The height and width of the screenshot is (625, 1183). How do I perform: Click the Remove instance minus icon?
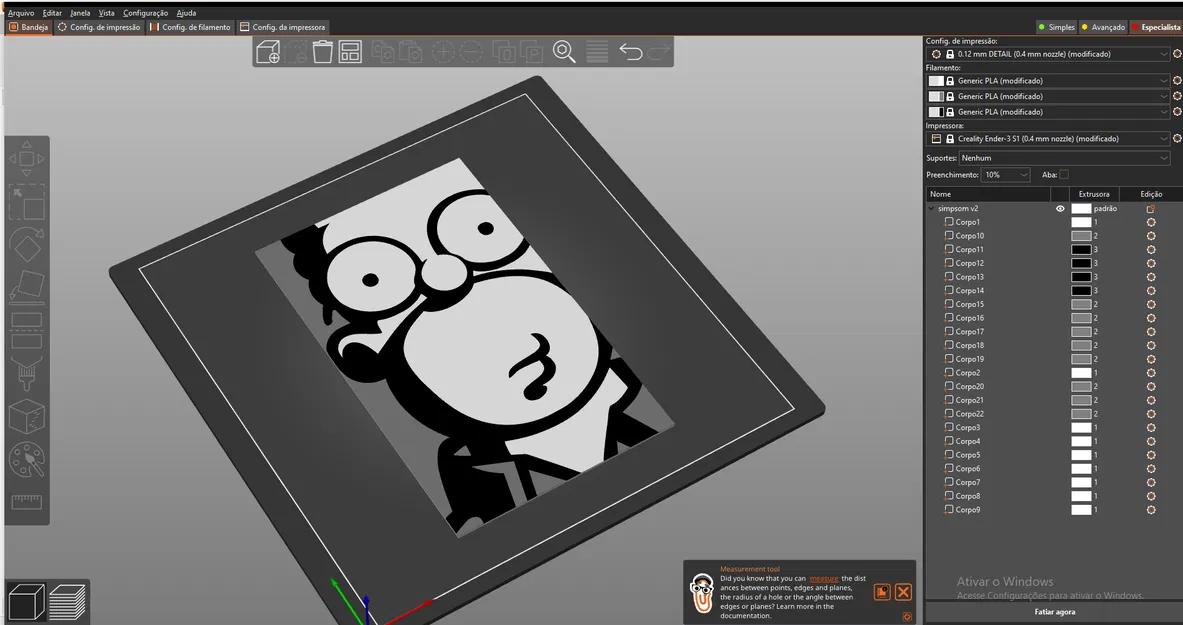pos(471,52)
